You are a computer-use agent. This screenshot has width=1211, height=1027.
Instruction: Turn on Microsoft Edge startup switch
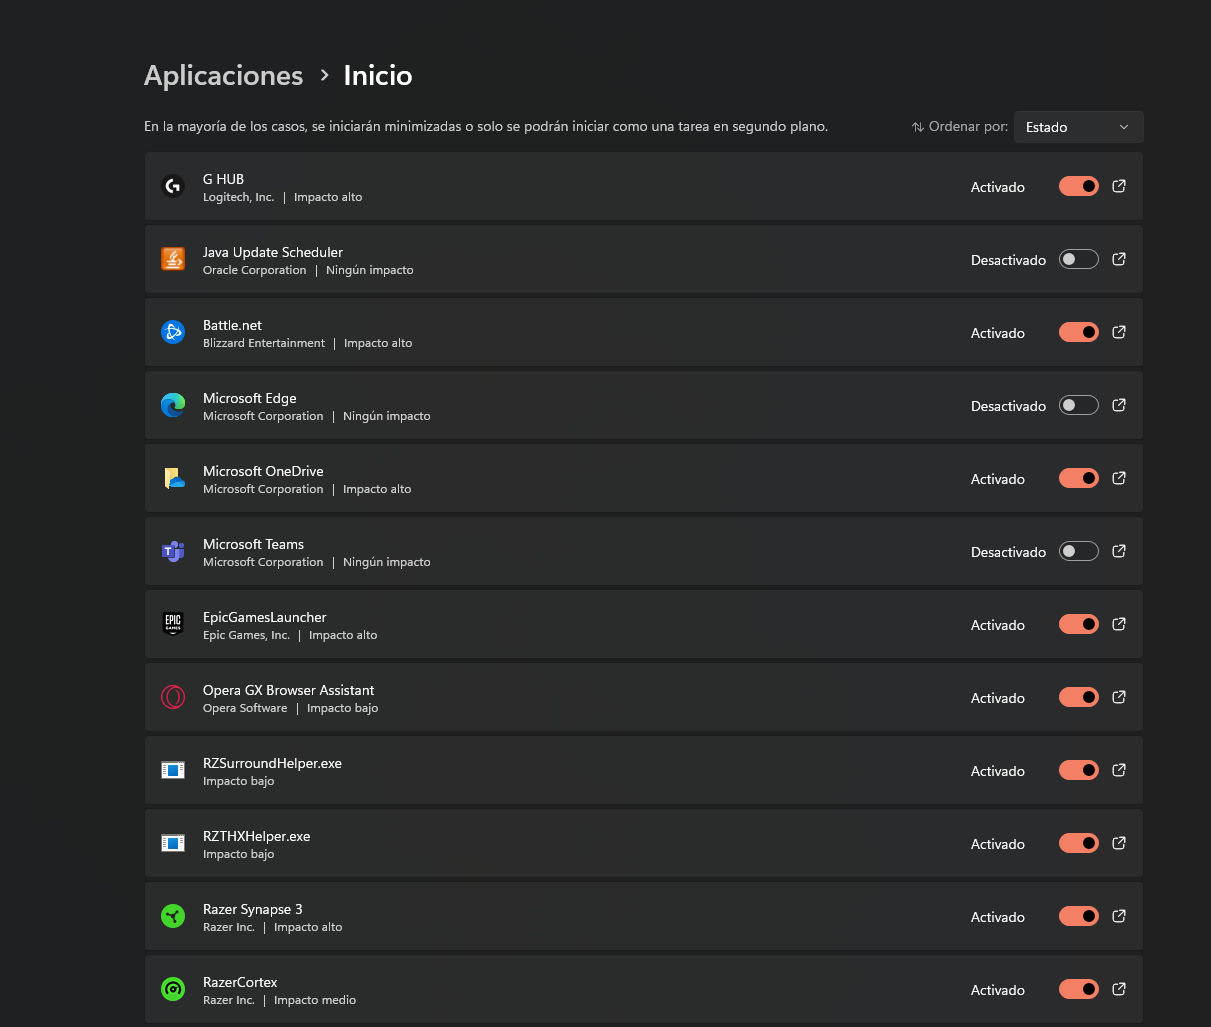pyautogui.click(x=1079, y=405)
